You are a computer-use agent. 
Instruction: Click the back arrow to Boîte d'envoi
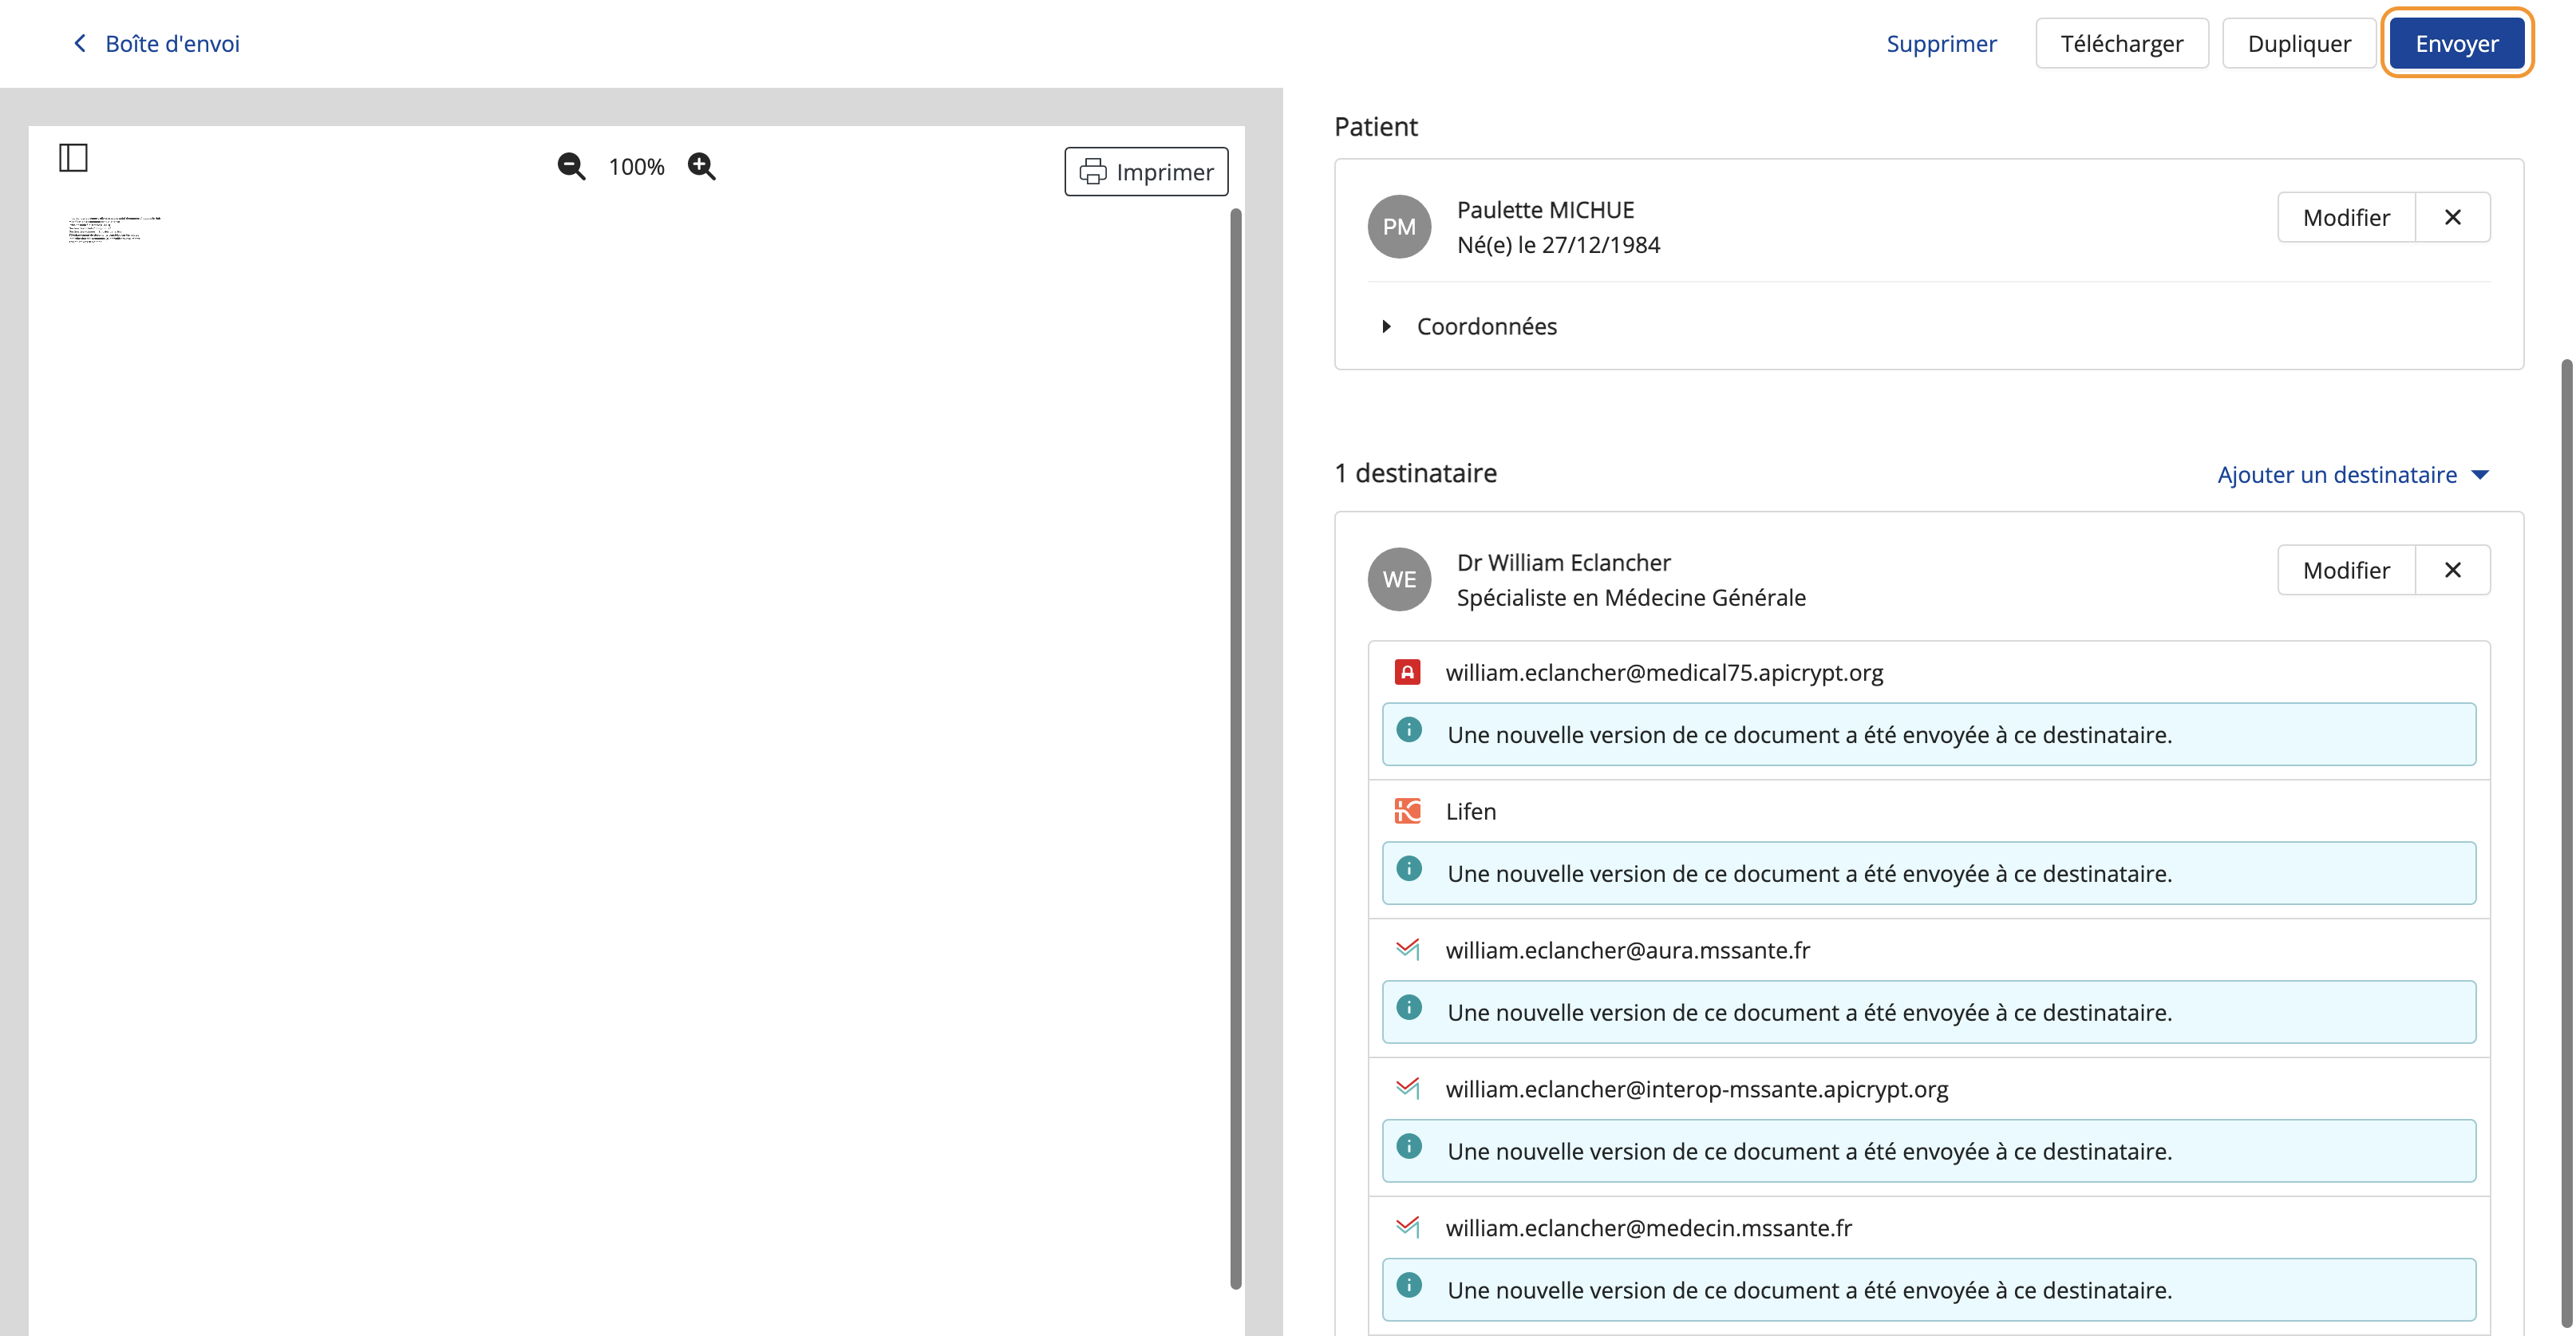(x=80, y=43)
